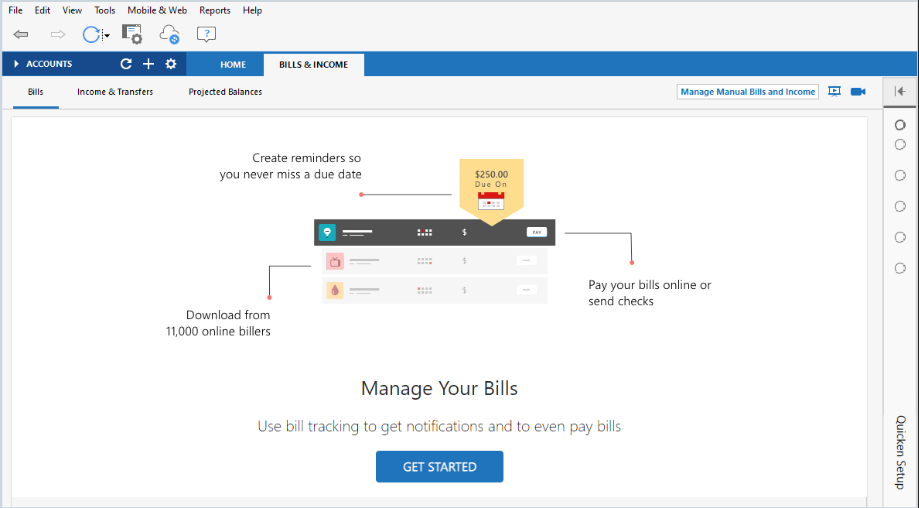Open the Reports menu
The width and height of the screenshot is (919, 508).
point(215,11)
